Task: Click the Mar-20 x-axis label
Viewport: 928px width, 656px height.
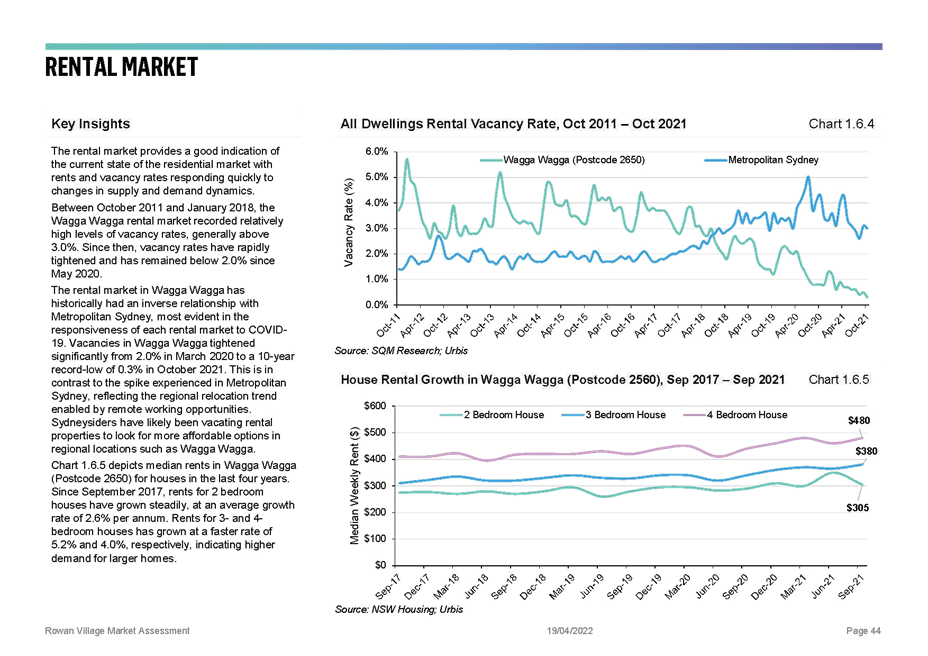Action: pyautogui.click(x=677, y=587)
